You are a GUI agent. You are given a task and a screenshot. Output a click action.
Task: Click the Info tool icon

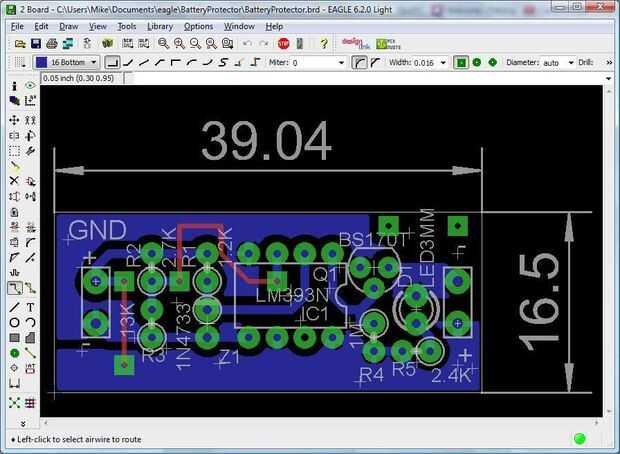[x=14, y=86]
